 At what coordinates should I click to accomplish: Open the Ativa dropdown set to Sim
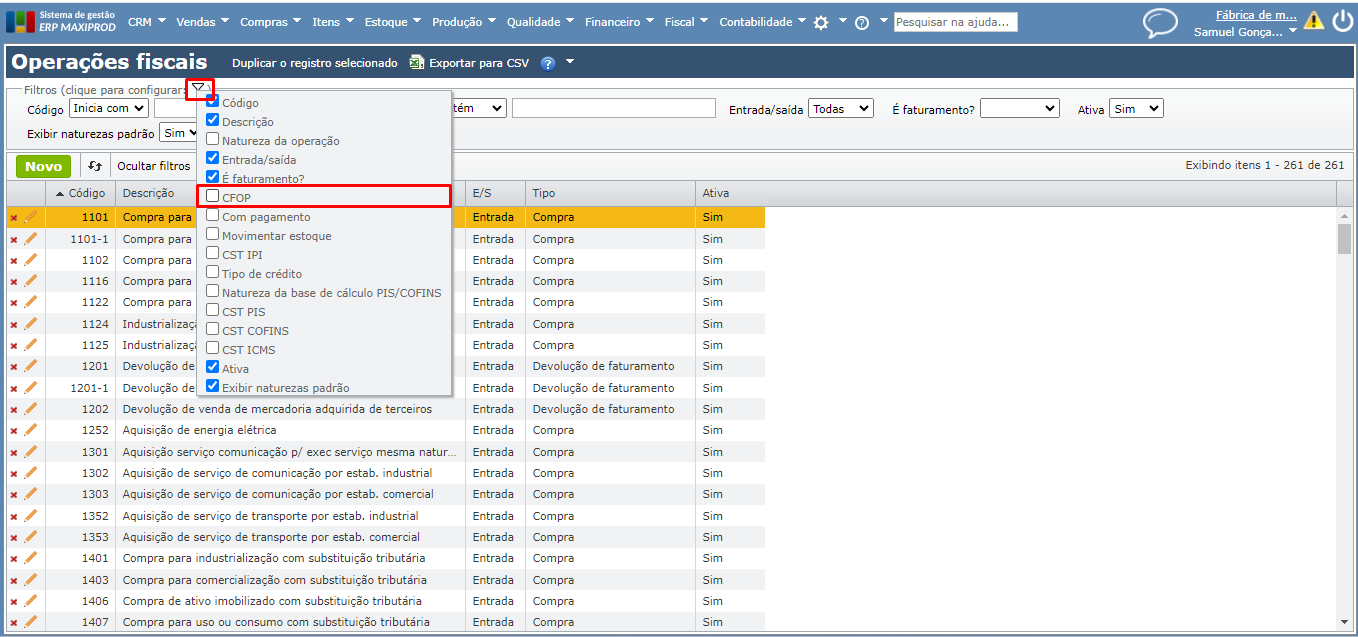point(1136,108)
